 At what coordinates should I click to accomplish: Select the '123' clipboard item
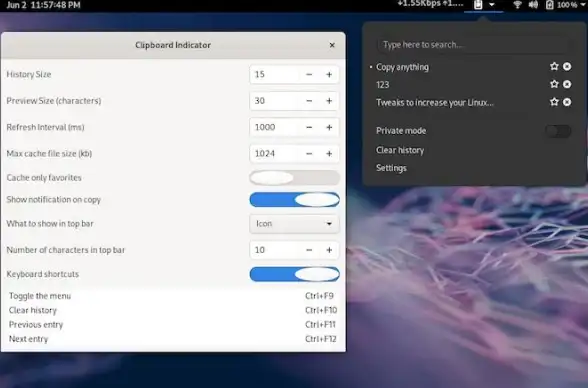coord(382,85)
